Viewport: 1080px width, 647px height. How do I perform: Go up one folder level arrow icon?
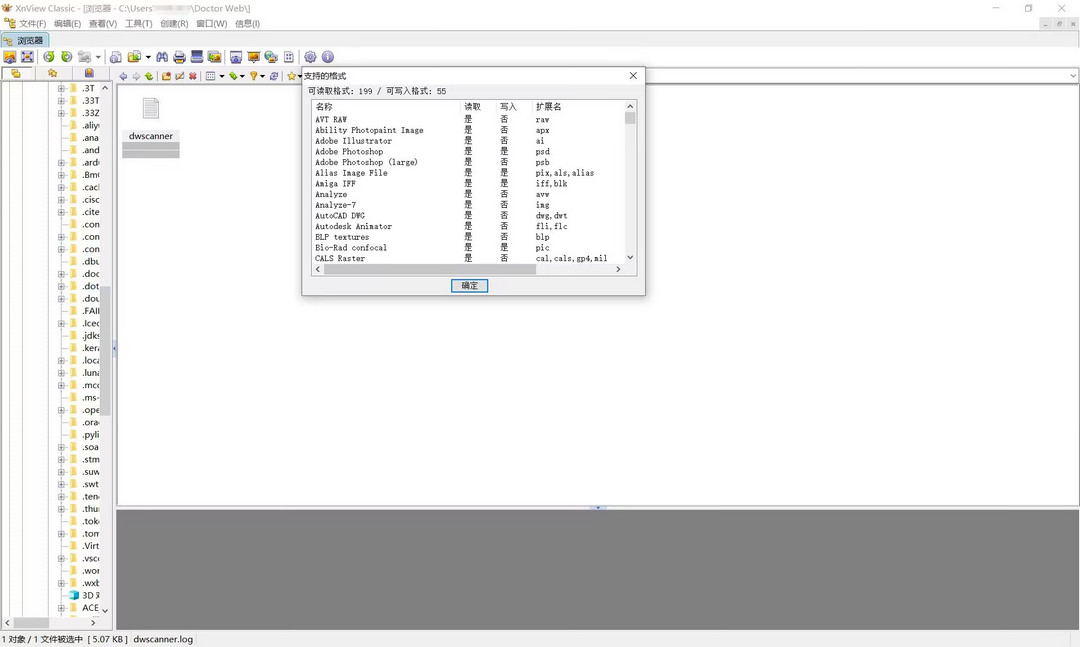coord(149,76)
